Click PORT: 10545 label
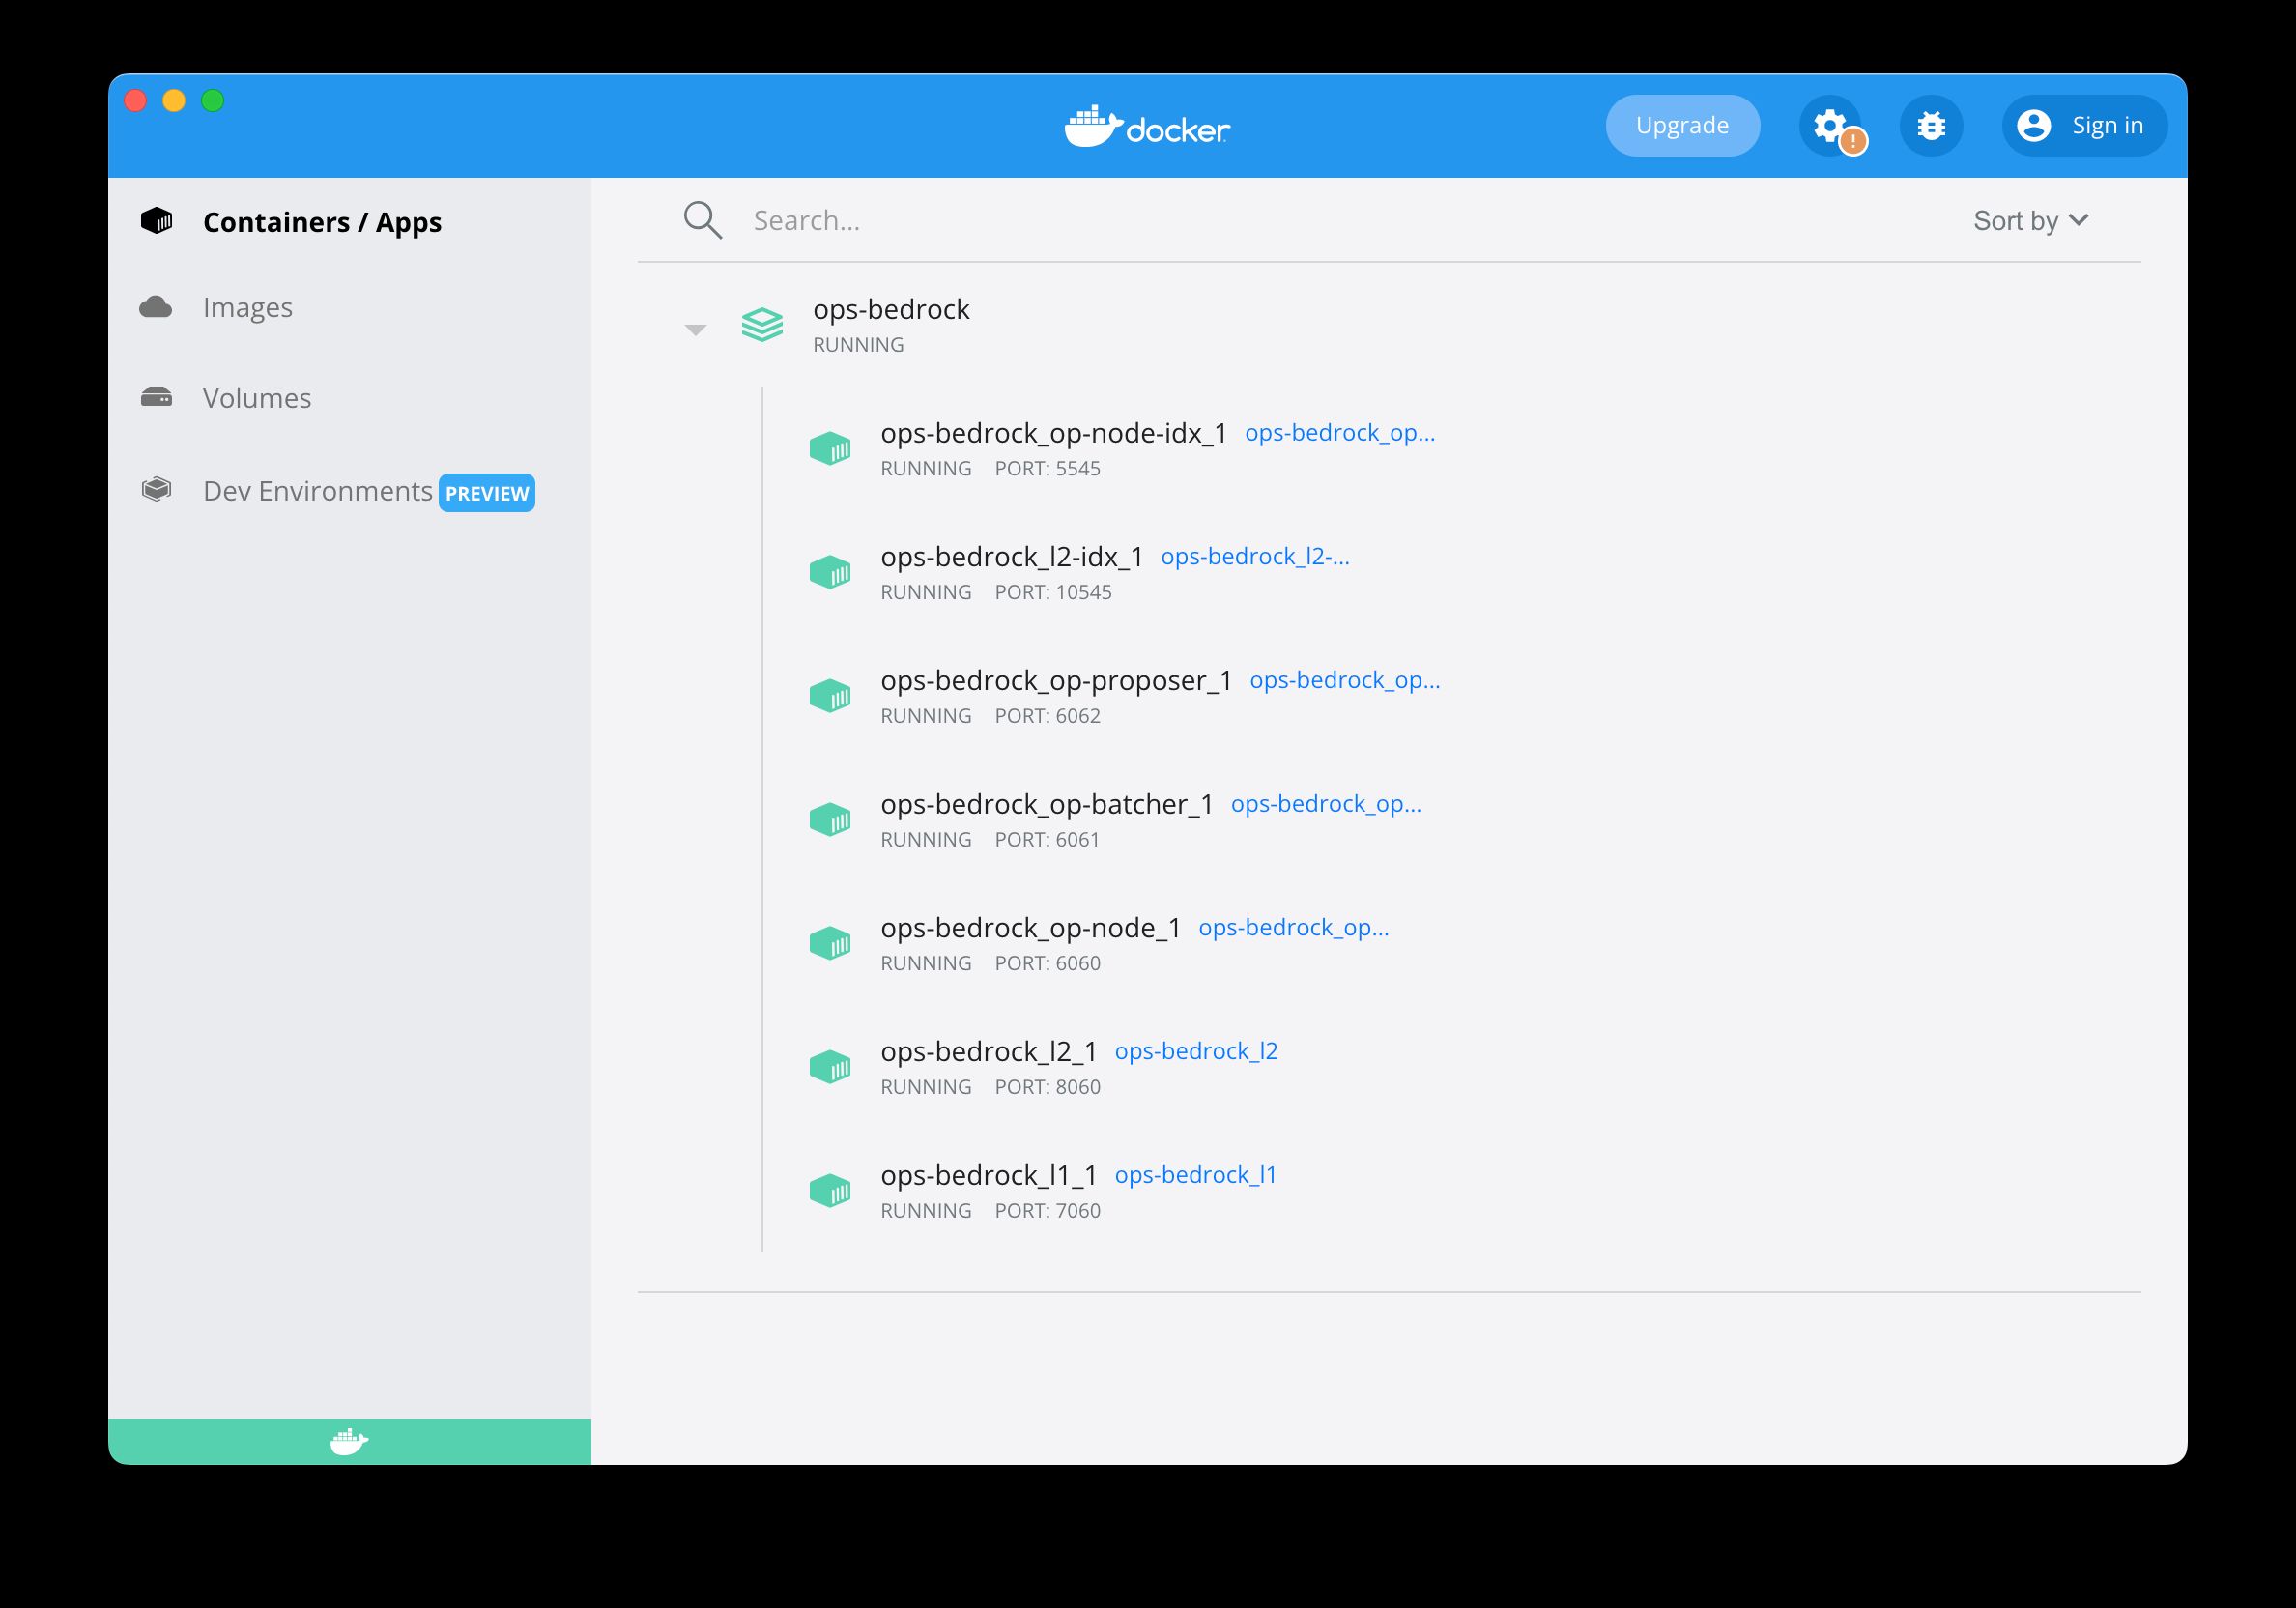Image resolution: width=2296 pixels, height=1608 pixels. pyautogui.click(x=1053, y=593)
